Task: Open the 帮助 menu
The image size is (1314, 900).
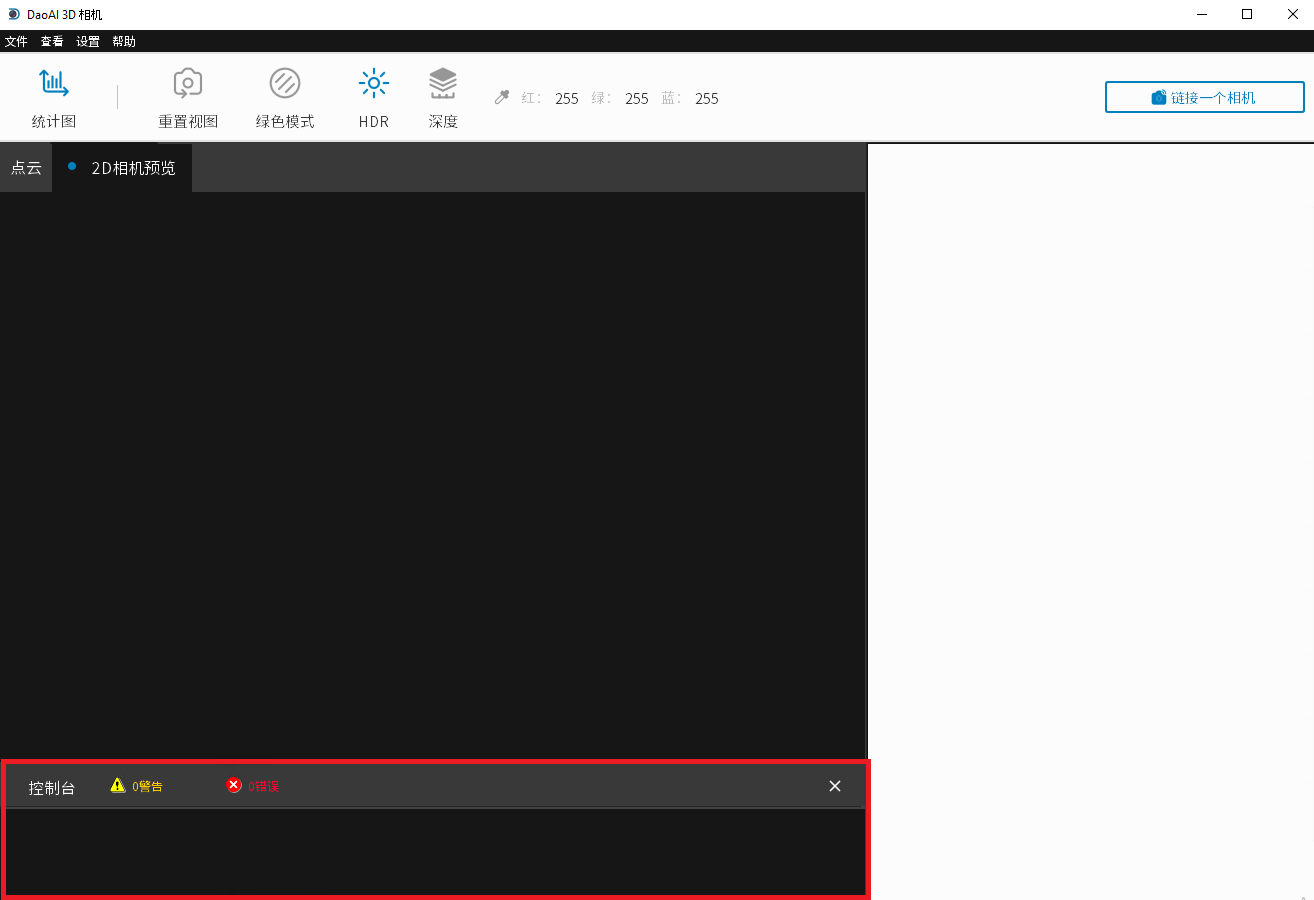Action: 123,41
